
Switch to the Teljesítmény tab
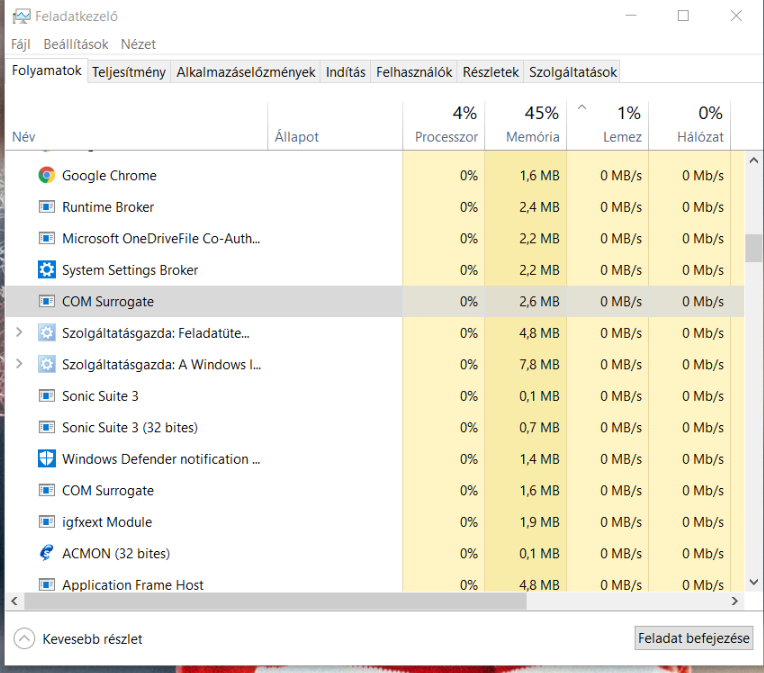pyautogui.click(x=129, y=72)
